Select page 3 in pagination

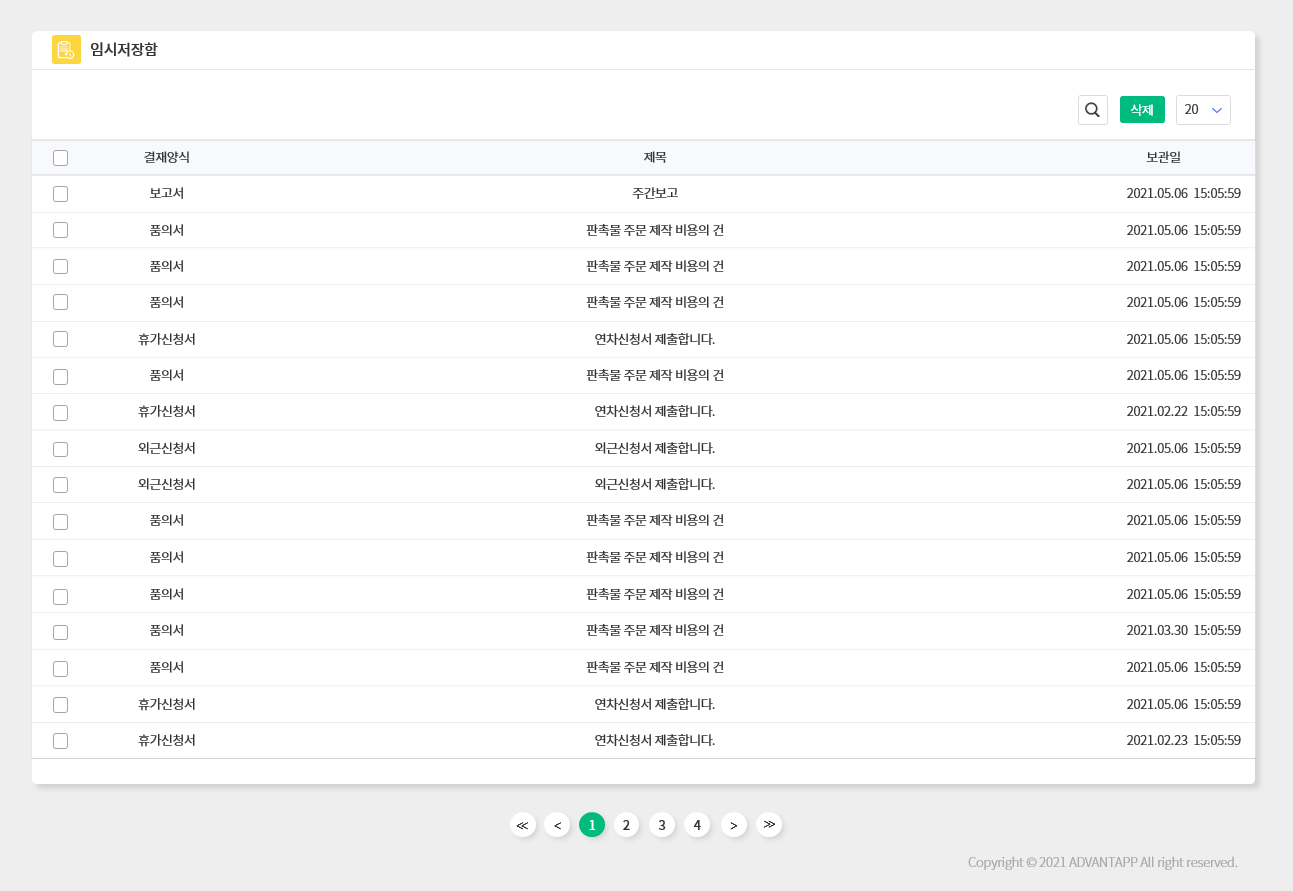[x=661, y=825]
